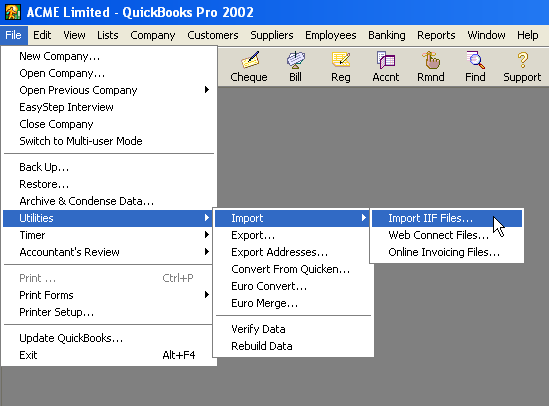Screen dimensions: 549x406
Task: Run Verify Data
Action: [293, 329]
